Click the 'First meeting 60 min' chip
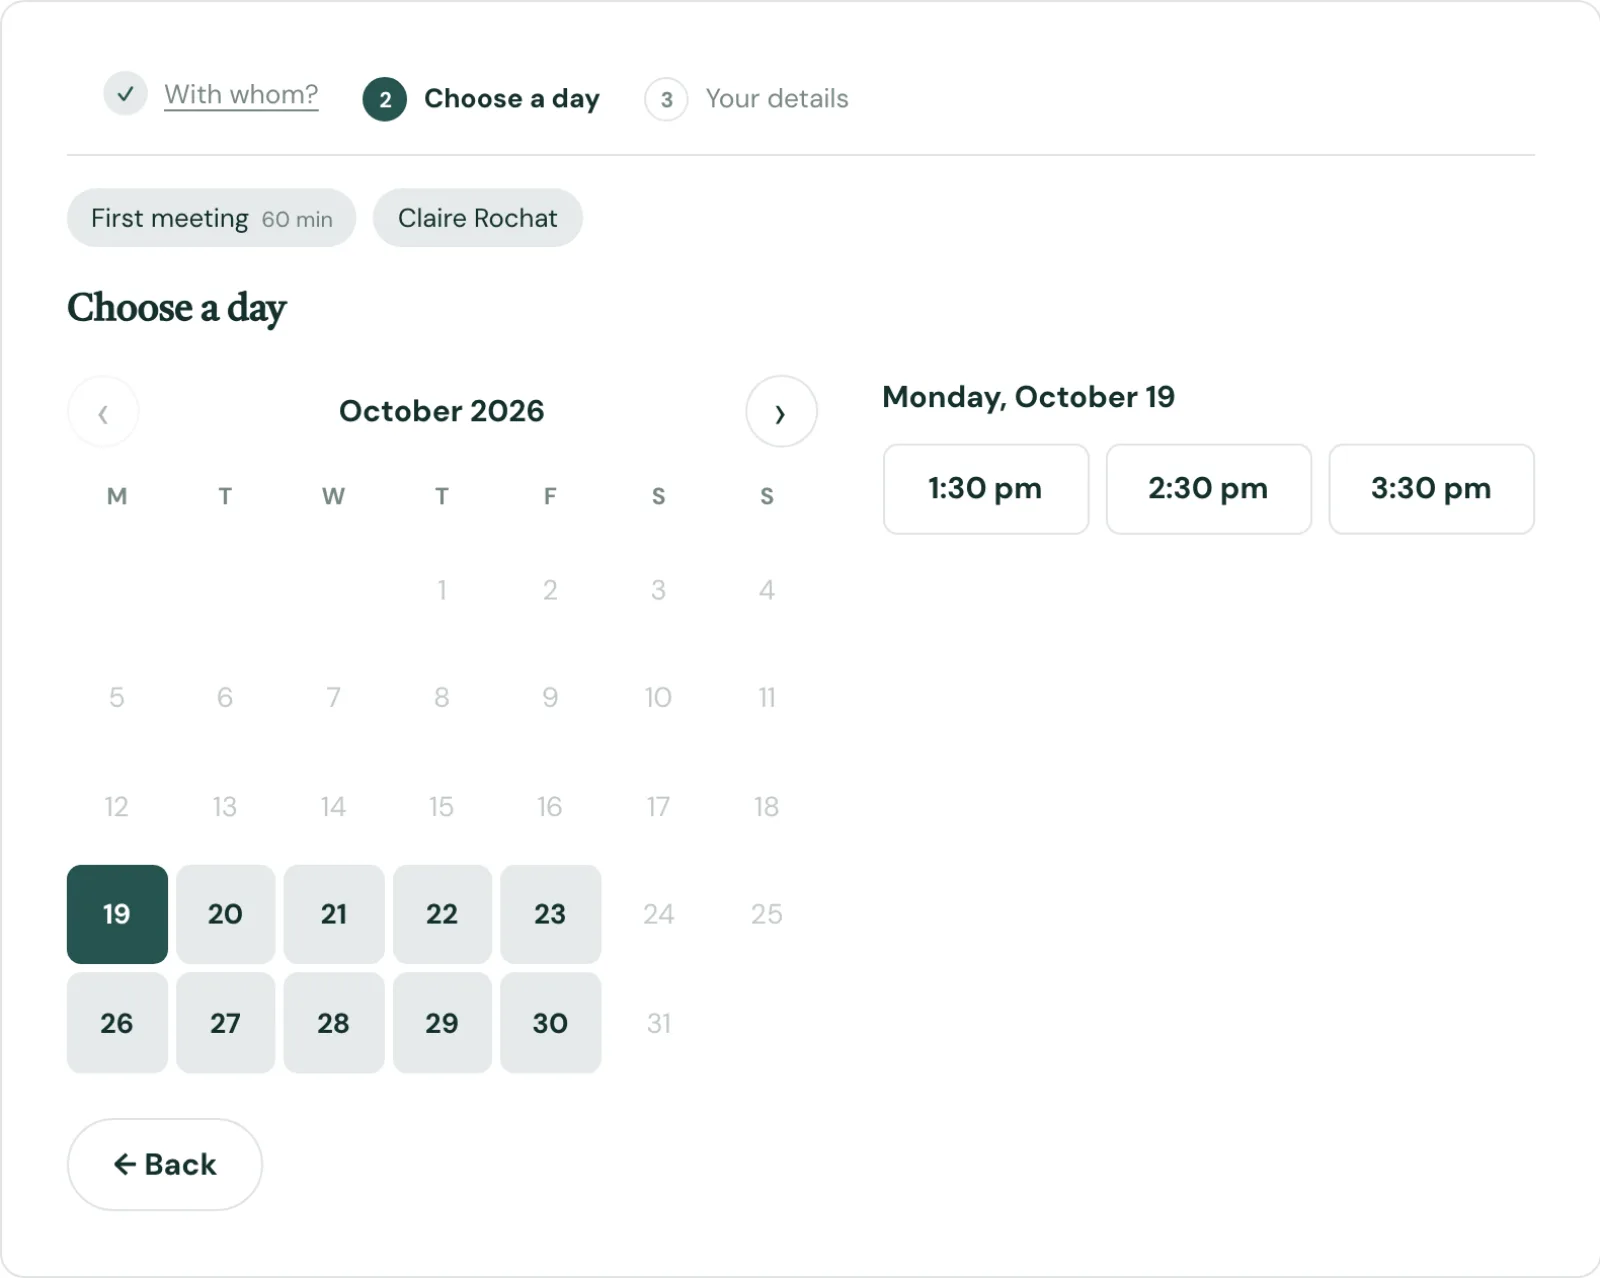The image size is (1600, 1278). pyautogui.click(x=212, y=218)
